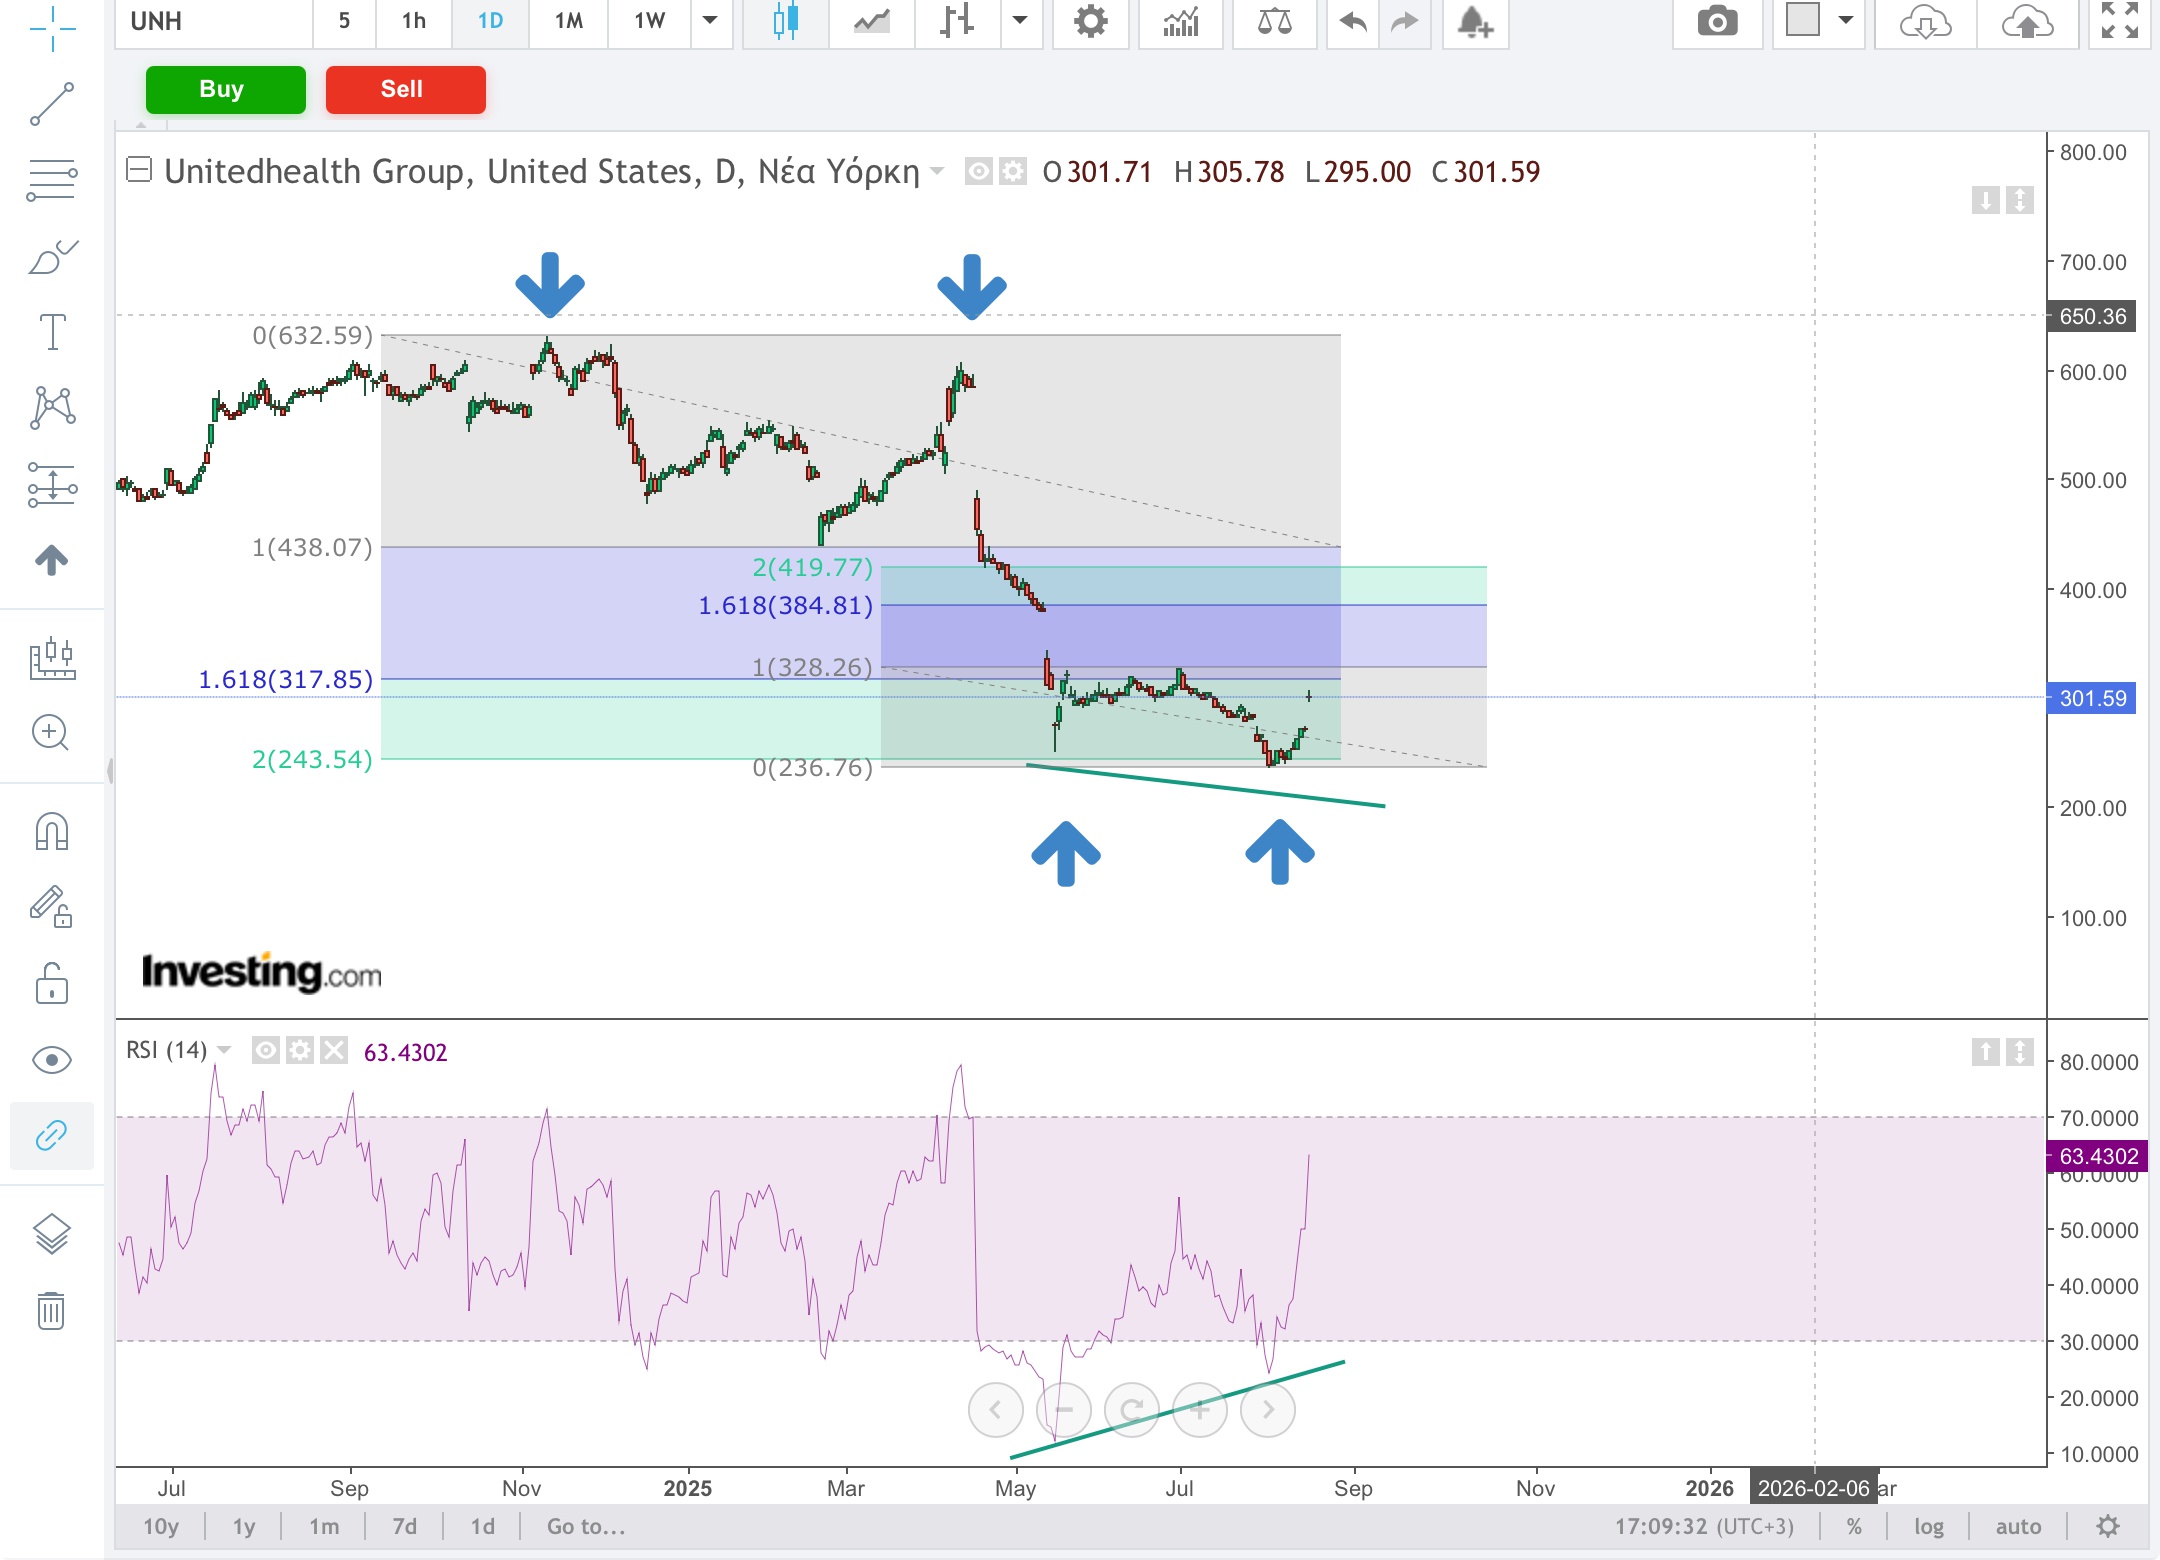The height and width of the screenshot is (1560, 2160).
Task: Click the undo arrow
Action: coord(1353,21)
